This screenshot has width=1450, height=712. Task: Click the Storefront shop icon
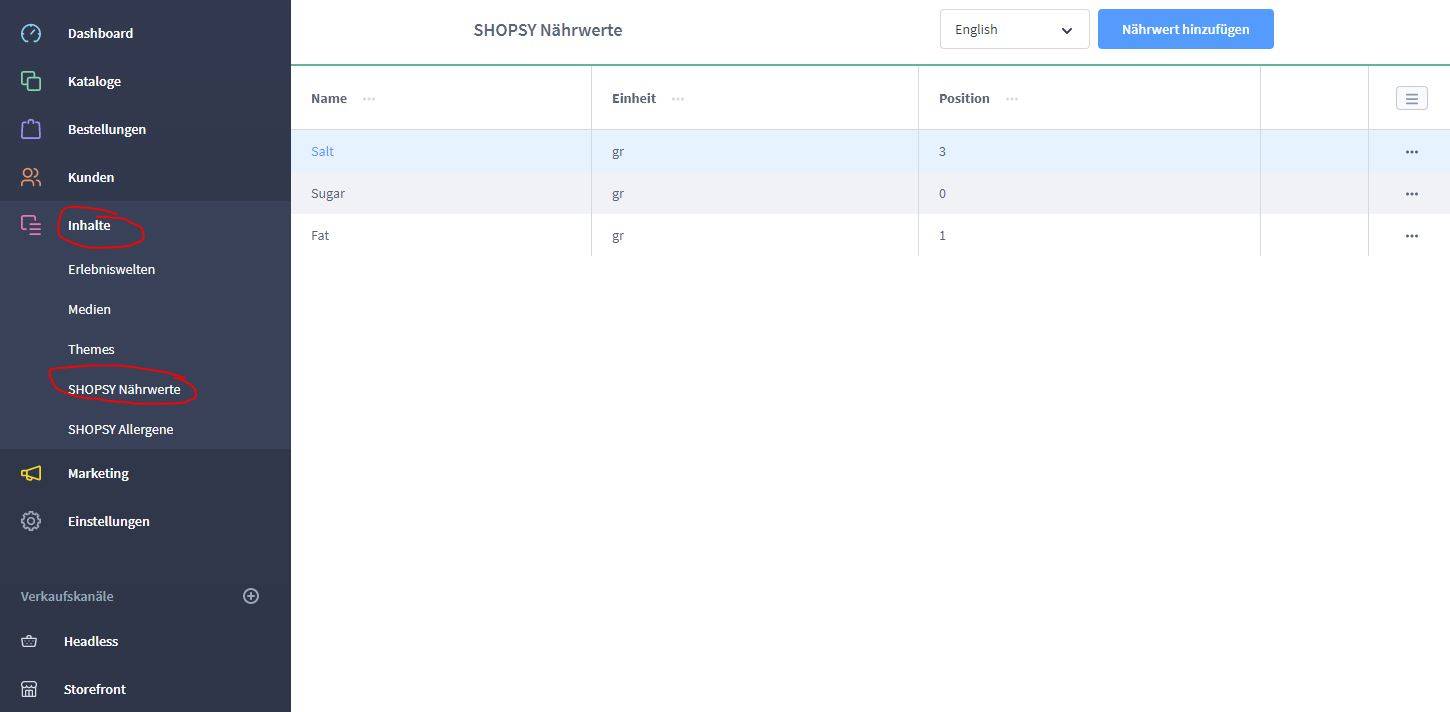click(x=29, y=689)
